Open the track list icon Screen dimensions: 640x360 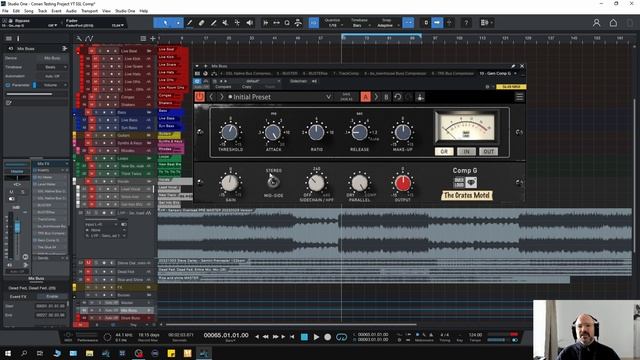143,38
